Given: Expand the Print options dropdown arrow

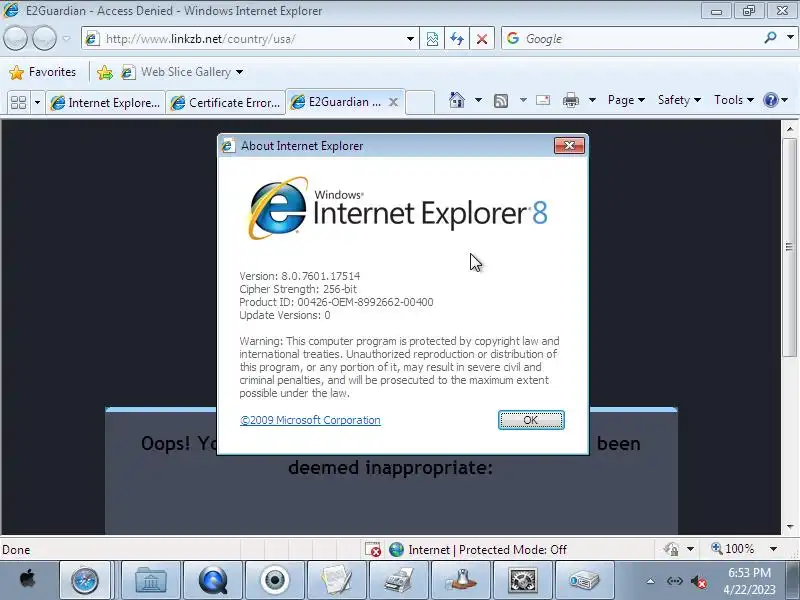Looking at the screenshot, I should (x=592, y=100).
